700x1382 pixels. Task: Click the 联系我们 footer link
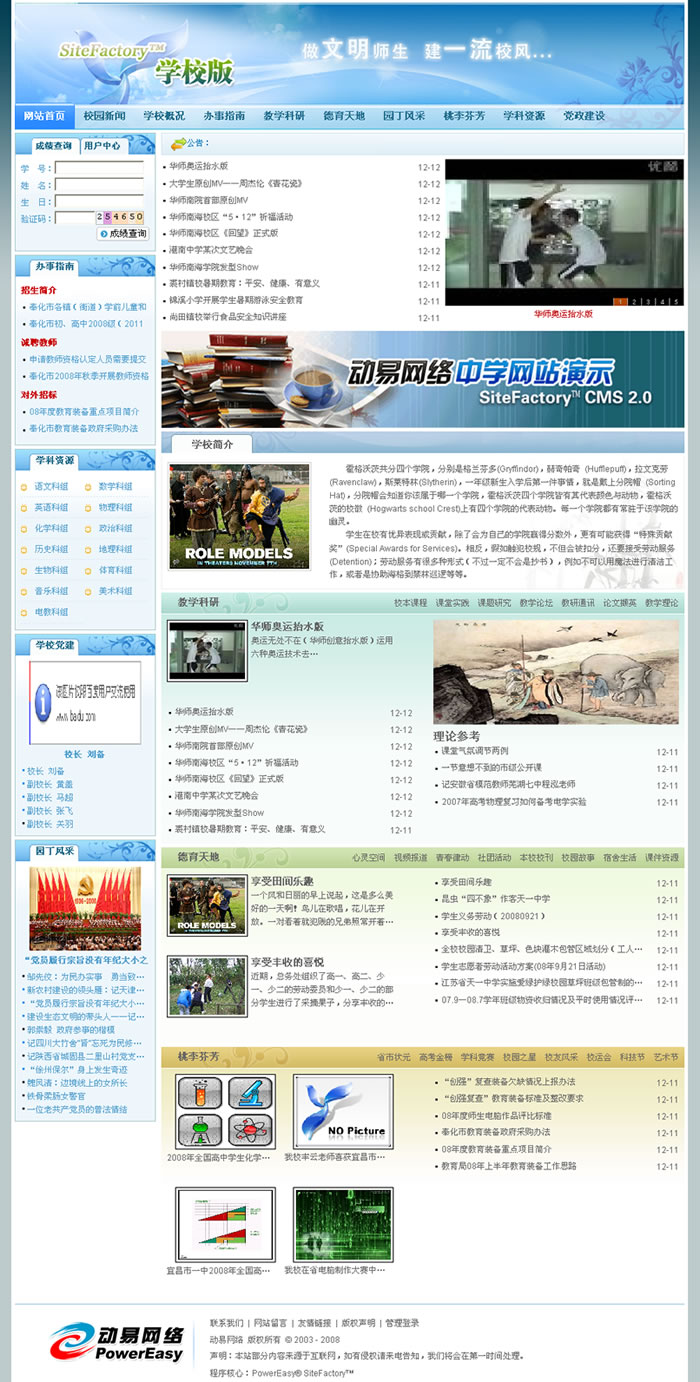[226, 1323]
